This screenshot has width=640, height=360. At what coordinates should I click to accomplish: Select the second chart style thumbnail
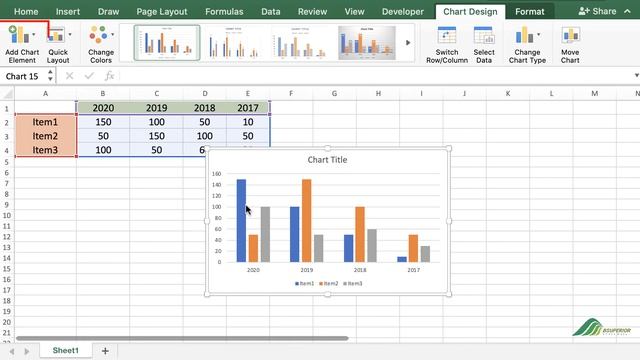(233, 42)
